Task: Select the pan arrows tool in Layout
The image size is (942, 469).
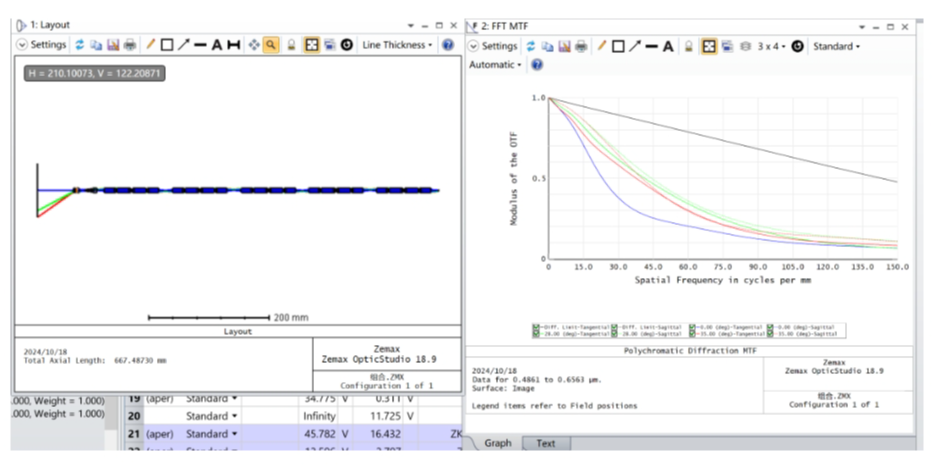Action: pos(253,45)
